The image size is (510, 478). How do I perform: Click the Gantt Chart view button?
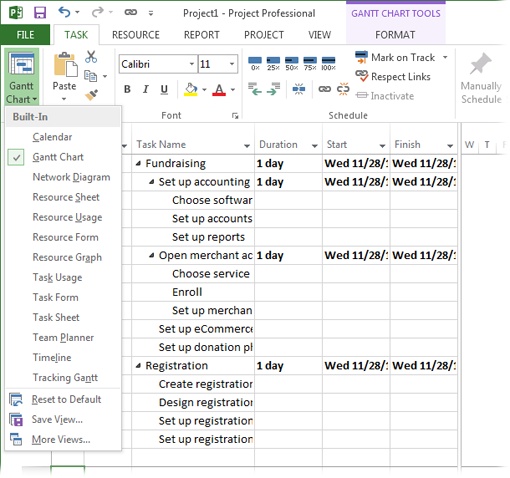(x=22, y=77)
